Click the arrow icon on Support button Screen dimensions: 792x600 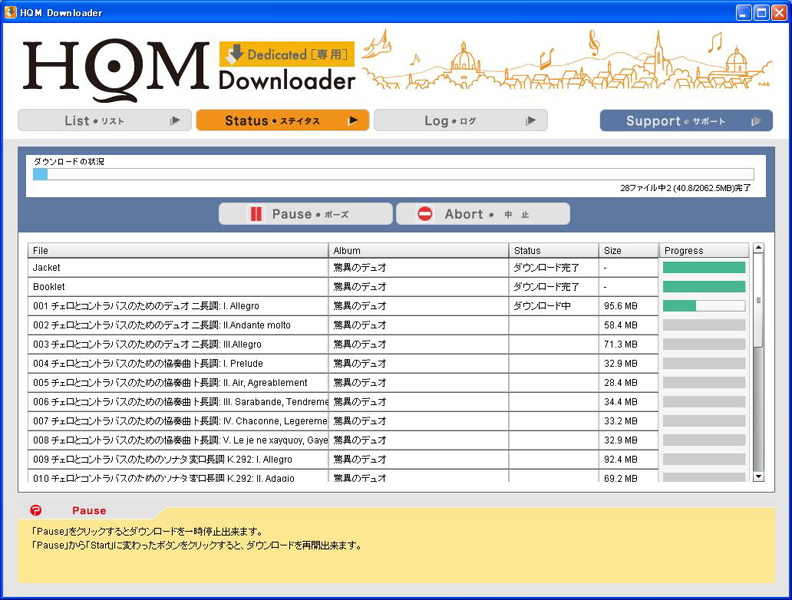tap(756, 121)
